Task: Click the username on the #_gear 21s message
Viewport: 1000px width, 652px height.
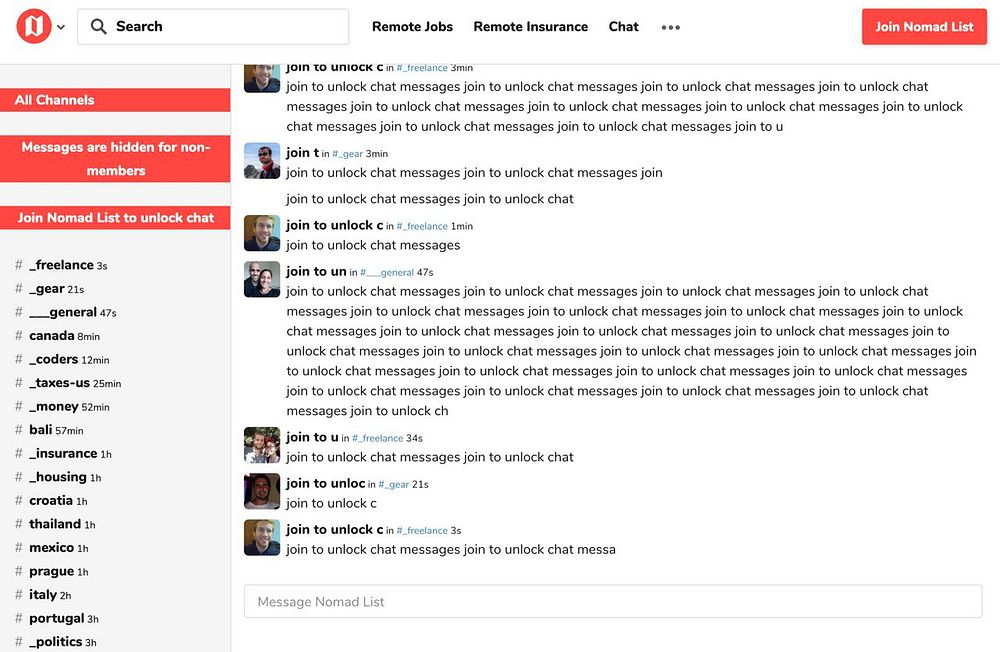Action: click(325, 483)
